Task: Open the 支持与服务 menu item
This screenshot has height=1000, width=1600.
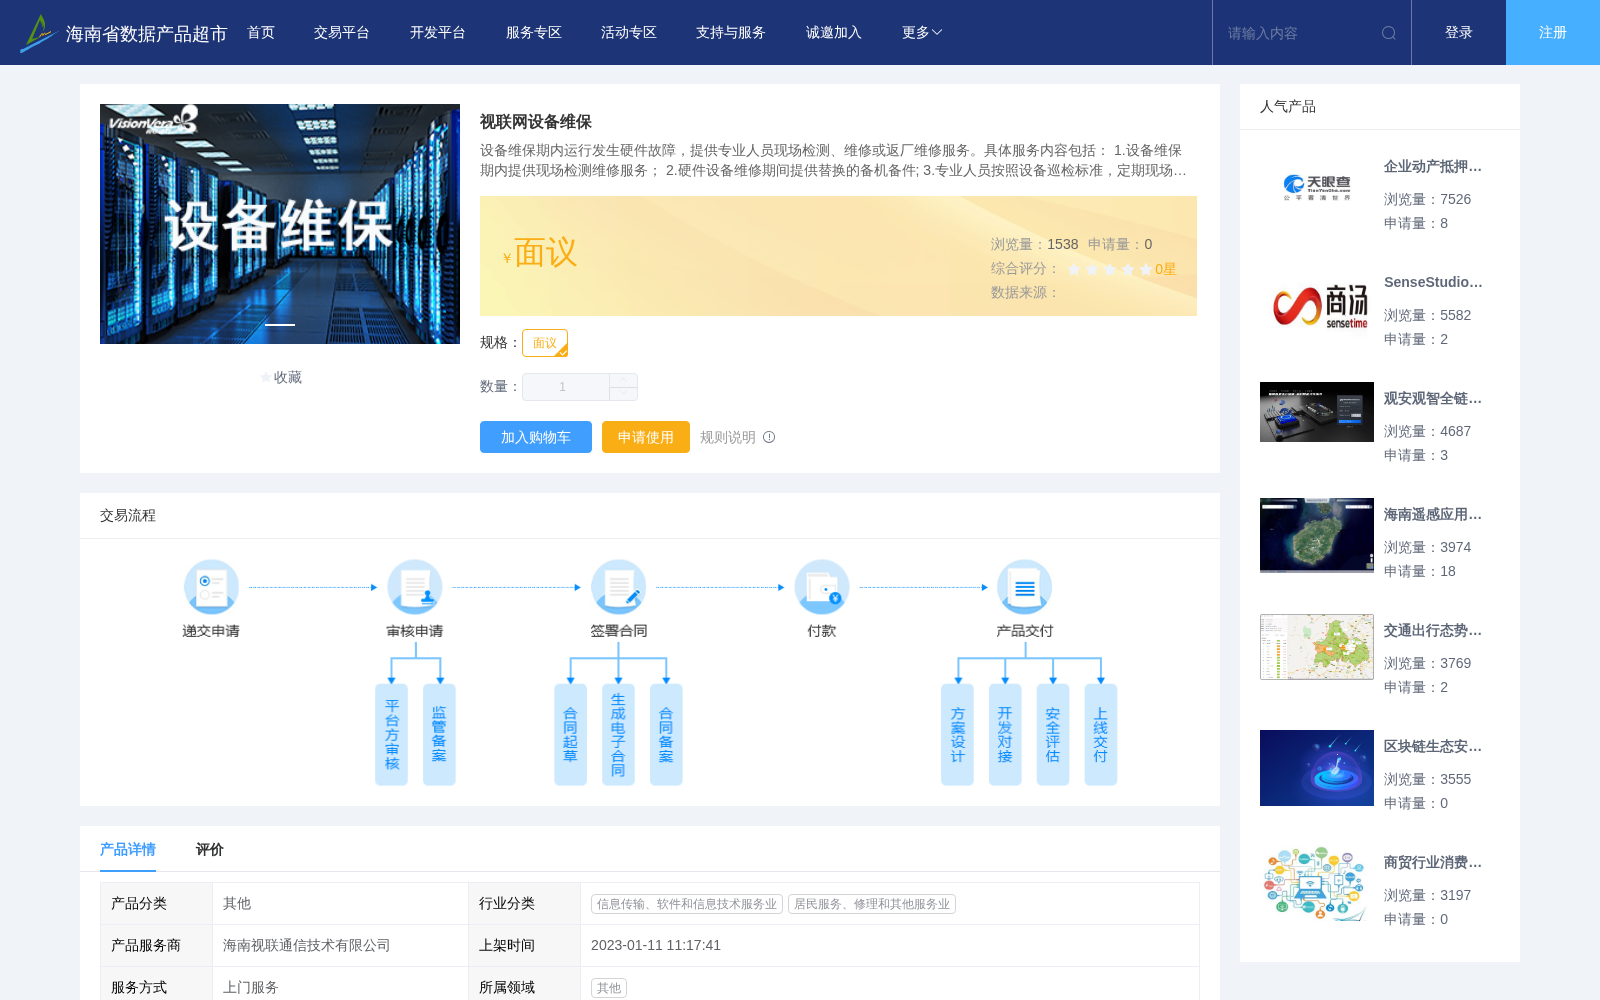Action: click(x=731, y=33)
